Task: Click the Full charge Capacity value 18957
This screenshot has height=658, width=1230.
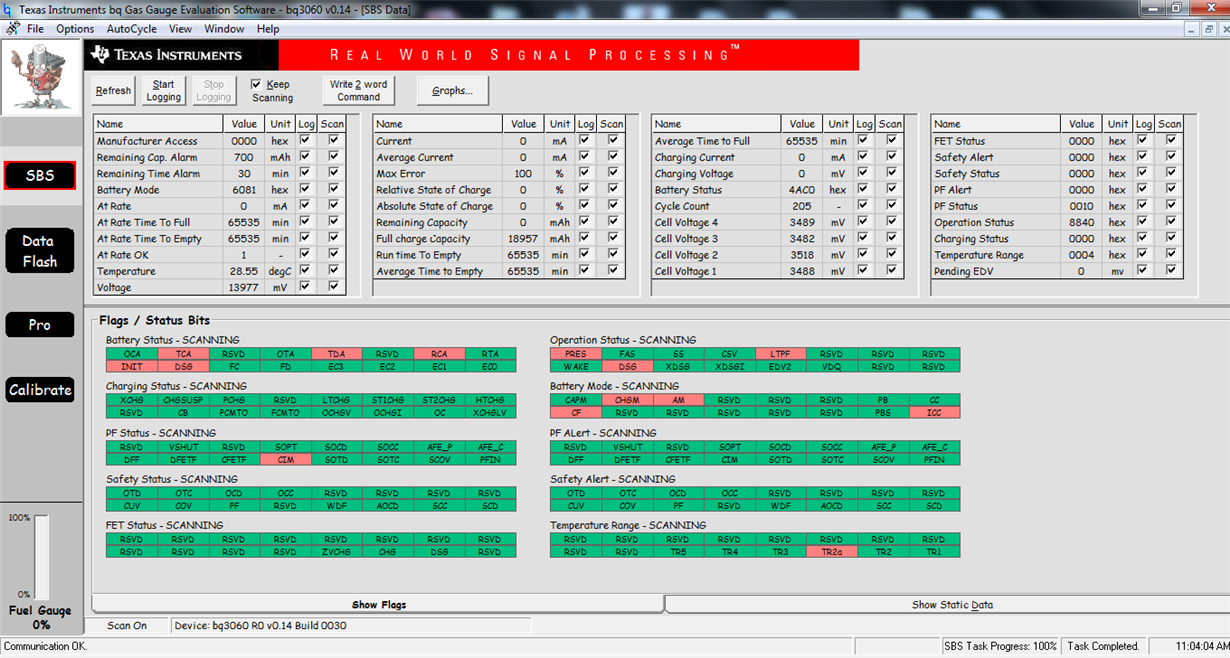Action: (524, 239)
